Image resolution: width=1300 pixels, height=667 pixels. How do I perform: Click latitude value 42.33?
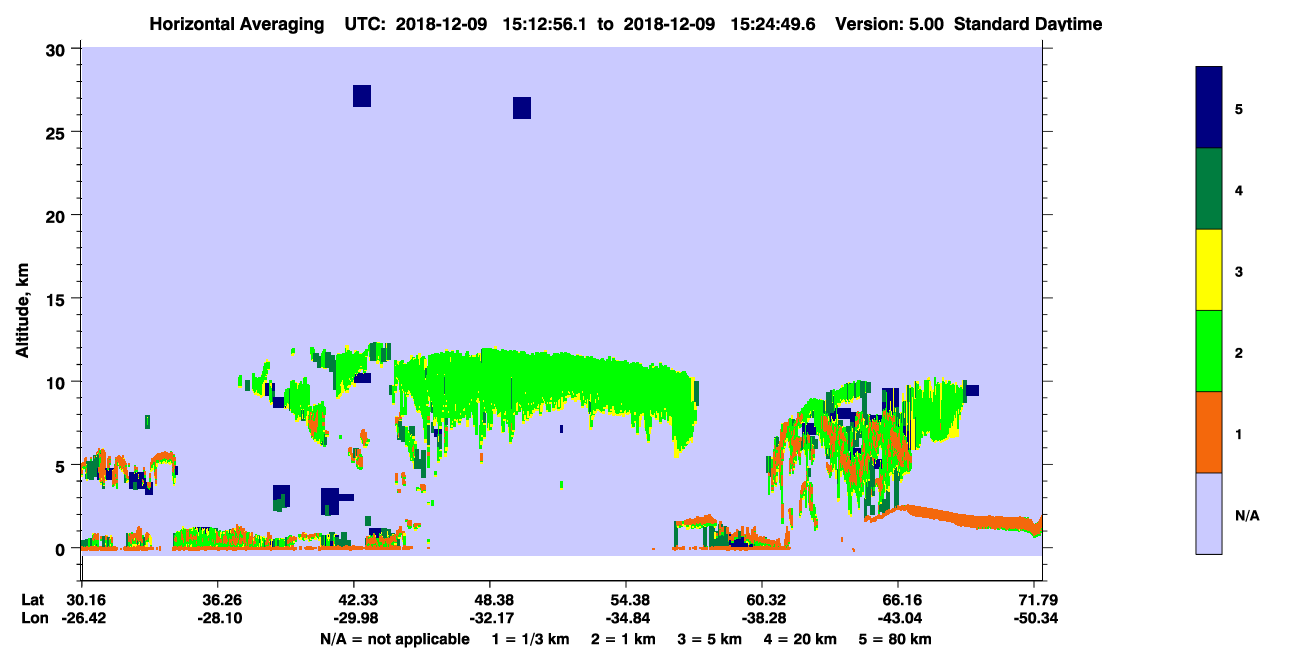point(353,600)
